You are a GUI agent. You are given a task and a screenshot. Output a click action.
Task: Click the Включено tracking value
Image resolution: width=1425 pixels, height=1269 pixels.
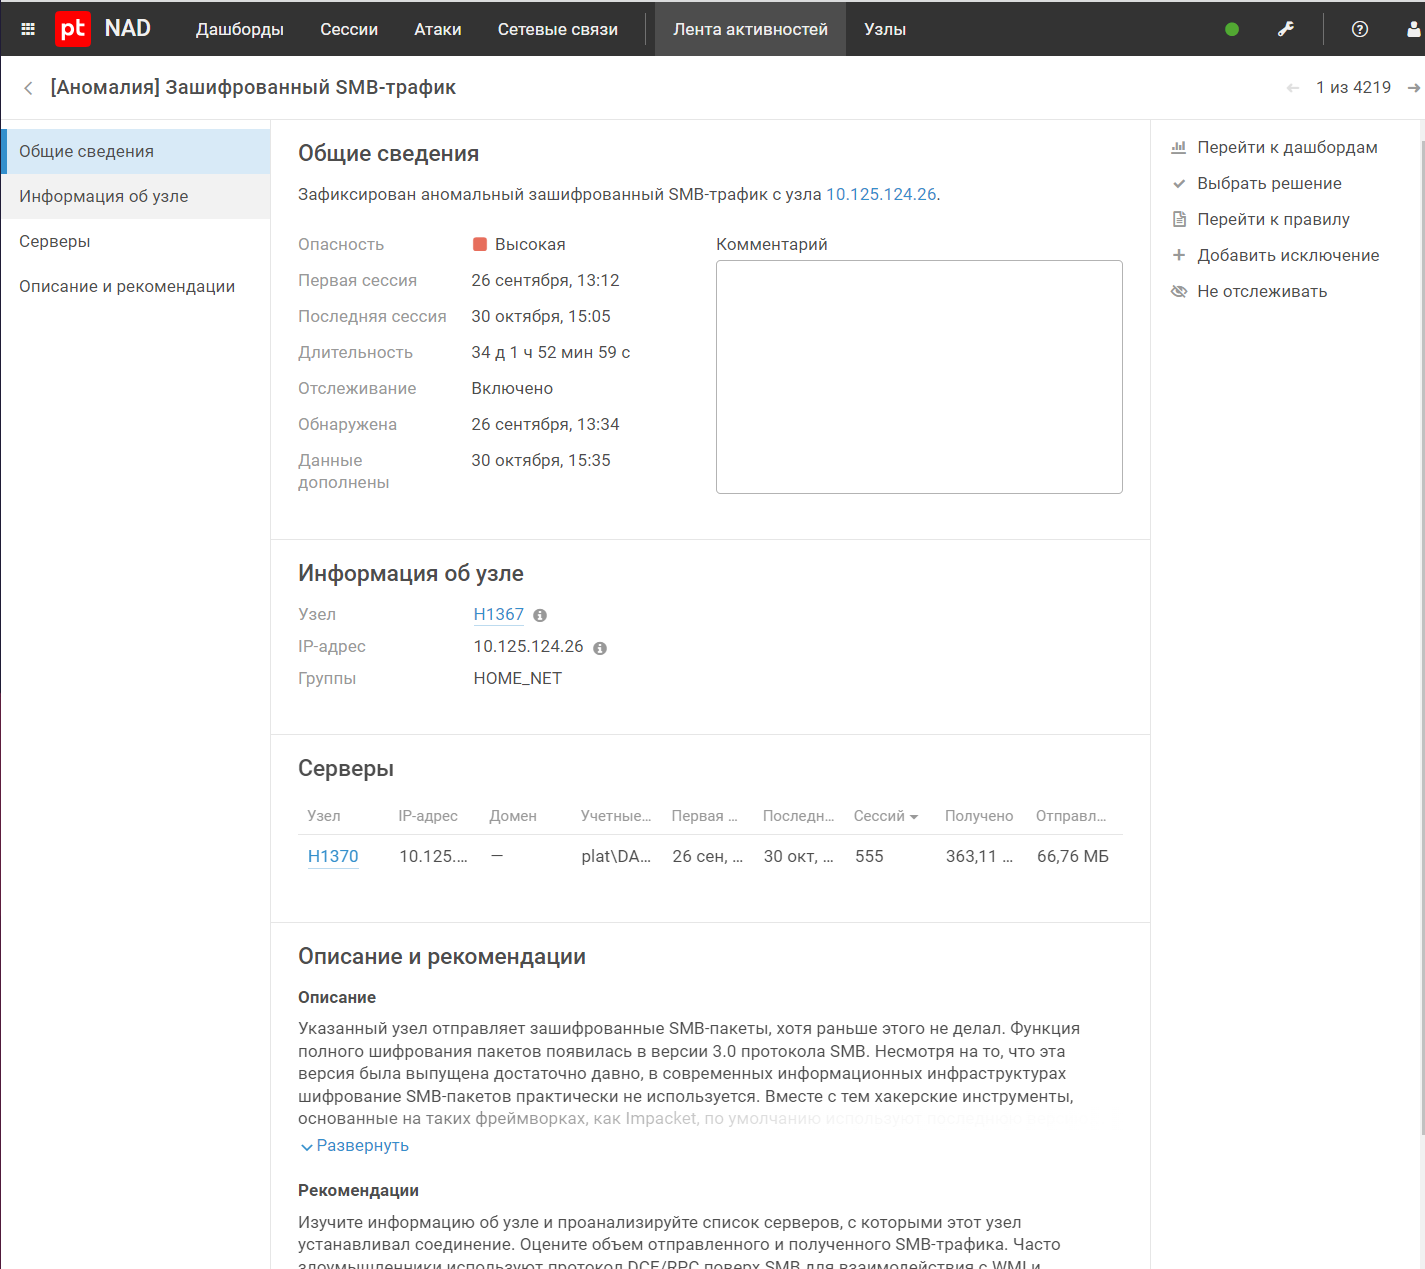pyautogui.click(x=512, y=388)
